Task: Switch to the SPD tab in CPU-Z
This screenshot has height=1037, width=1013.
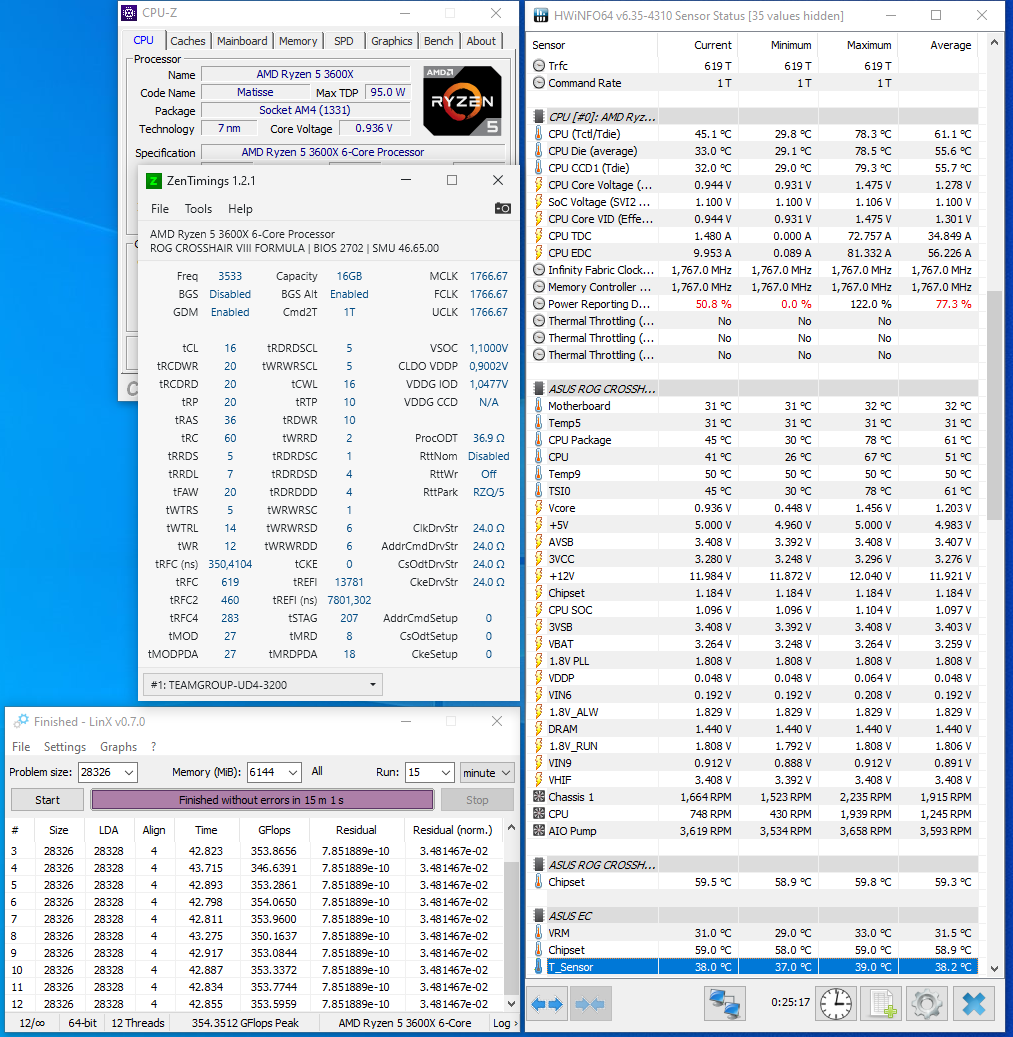Action: pos(343,41)
